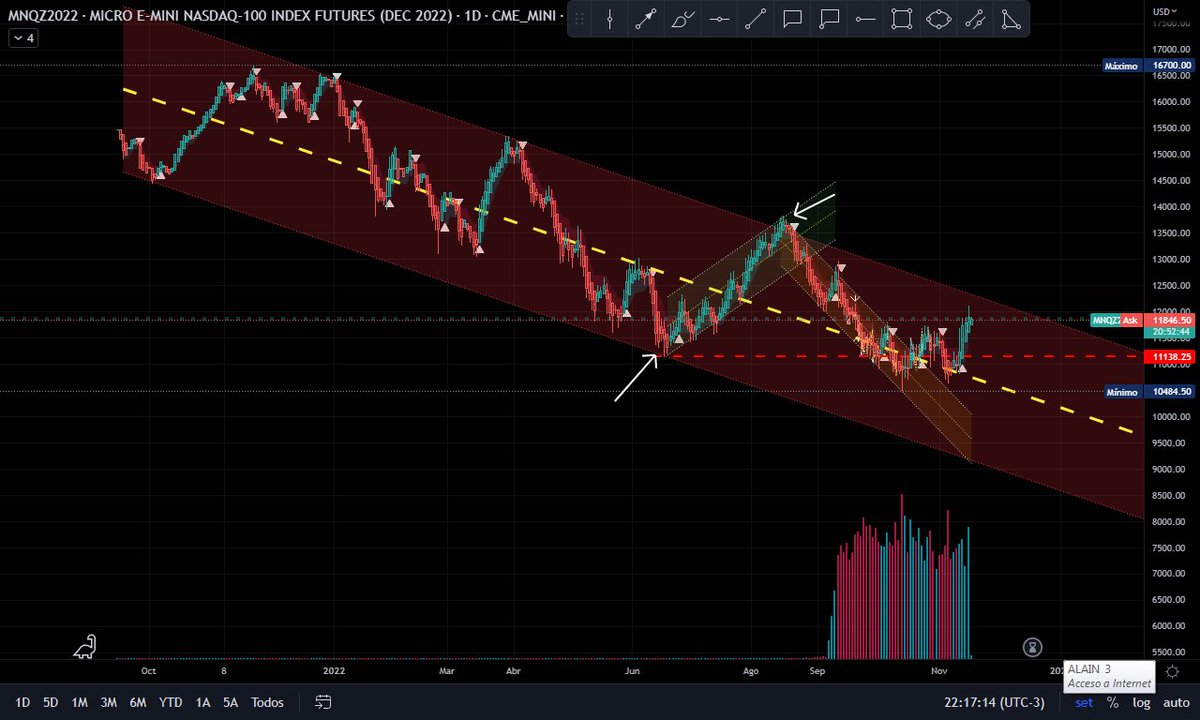Screen dimensions: 1200x720
Task: Select the comment balloon tool
Action: [x=792, y=19]
